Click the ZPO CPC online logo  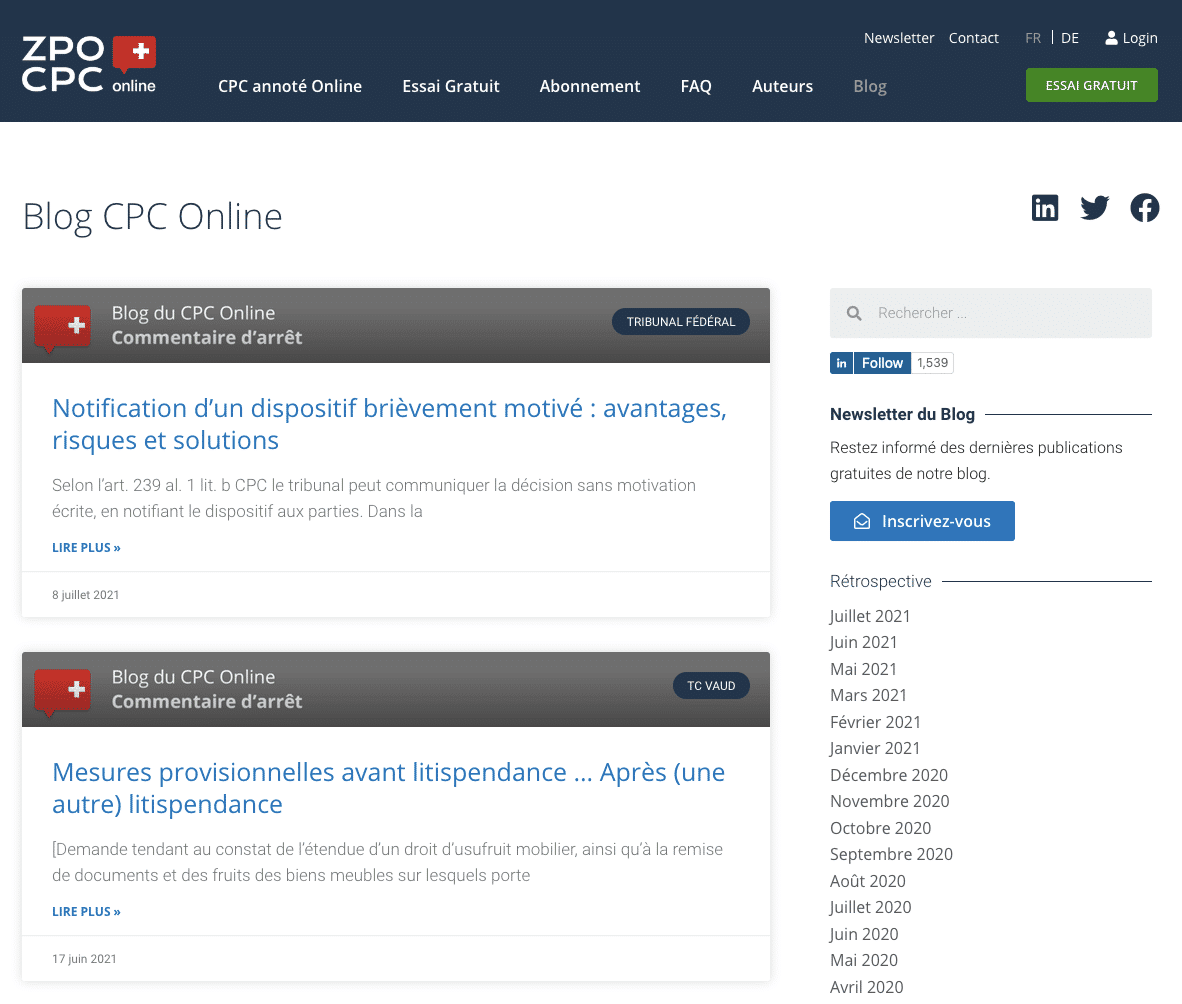tap(89, 64)
